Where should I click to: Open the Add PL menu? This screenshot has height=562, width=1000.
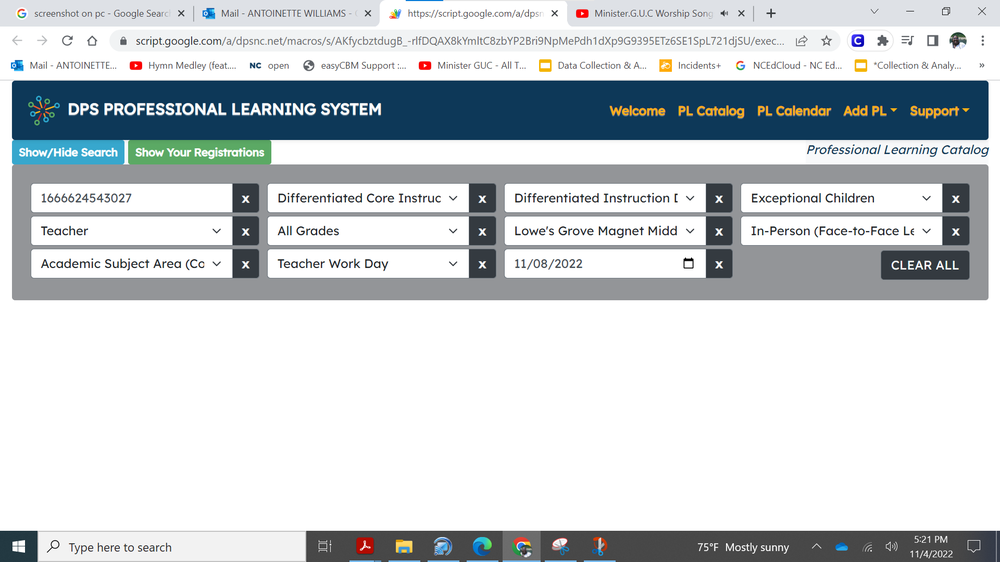point(869,111)
